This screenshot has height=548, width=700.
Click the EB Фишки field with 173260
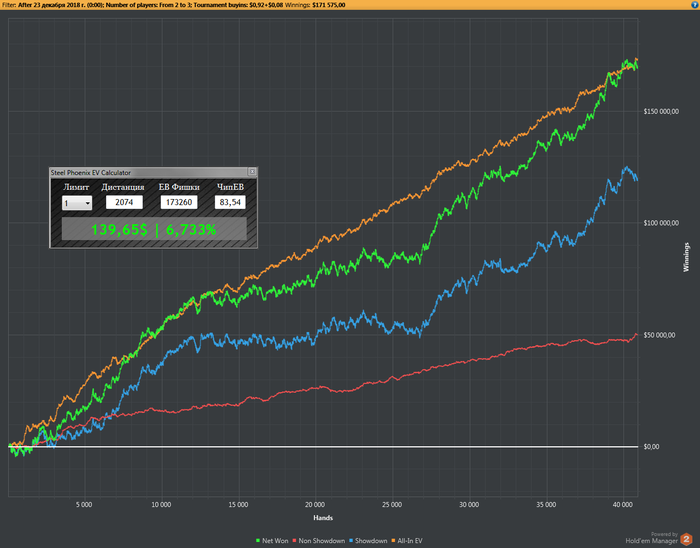pyautogui.click(x=179, y=202)
